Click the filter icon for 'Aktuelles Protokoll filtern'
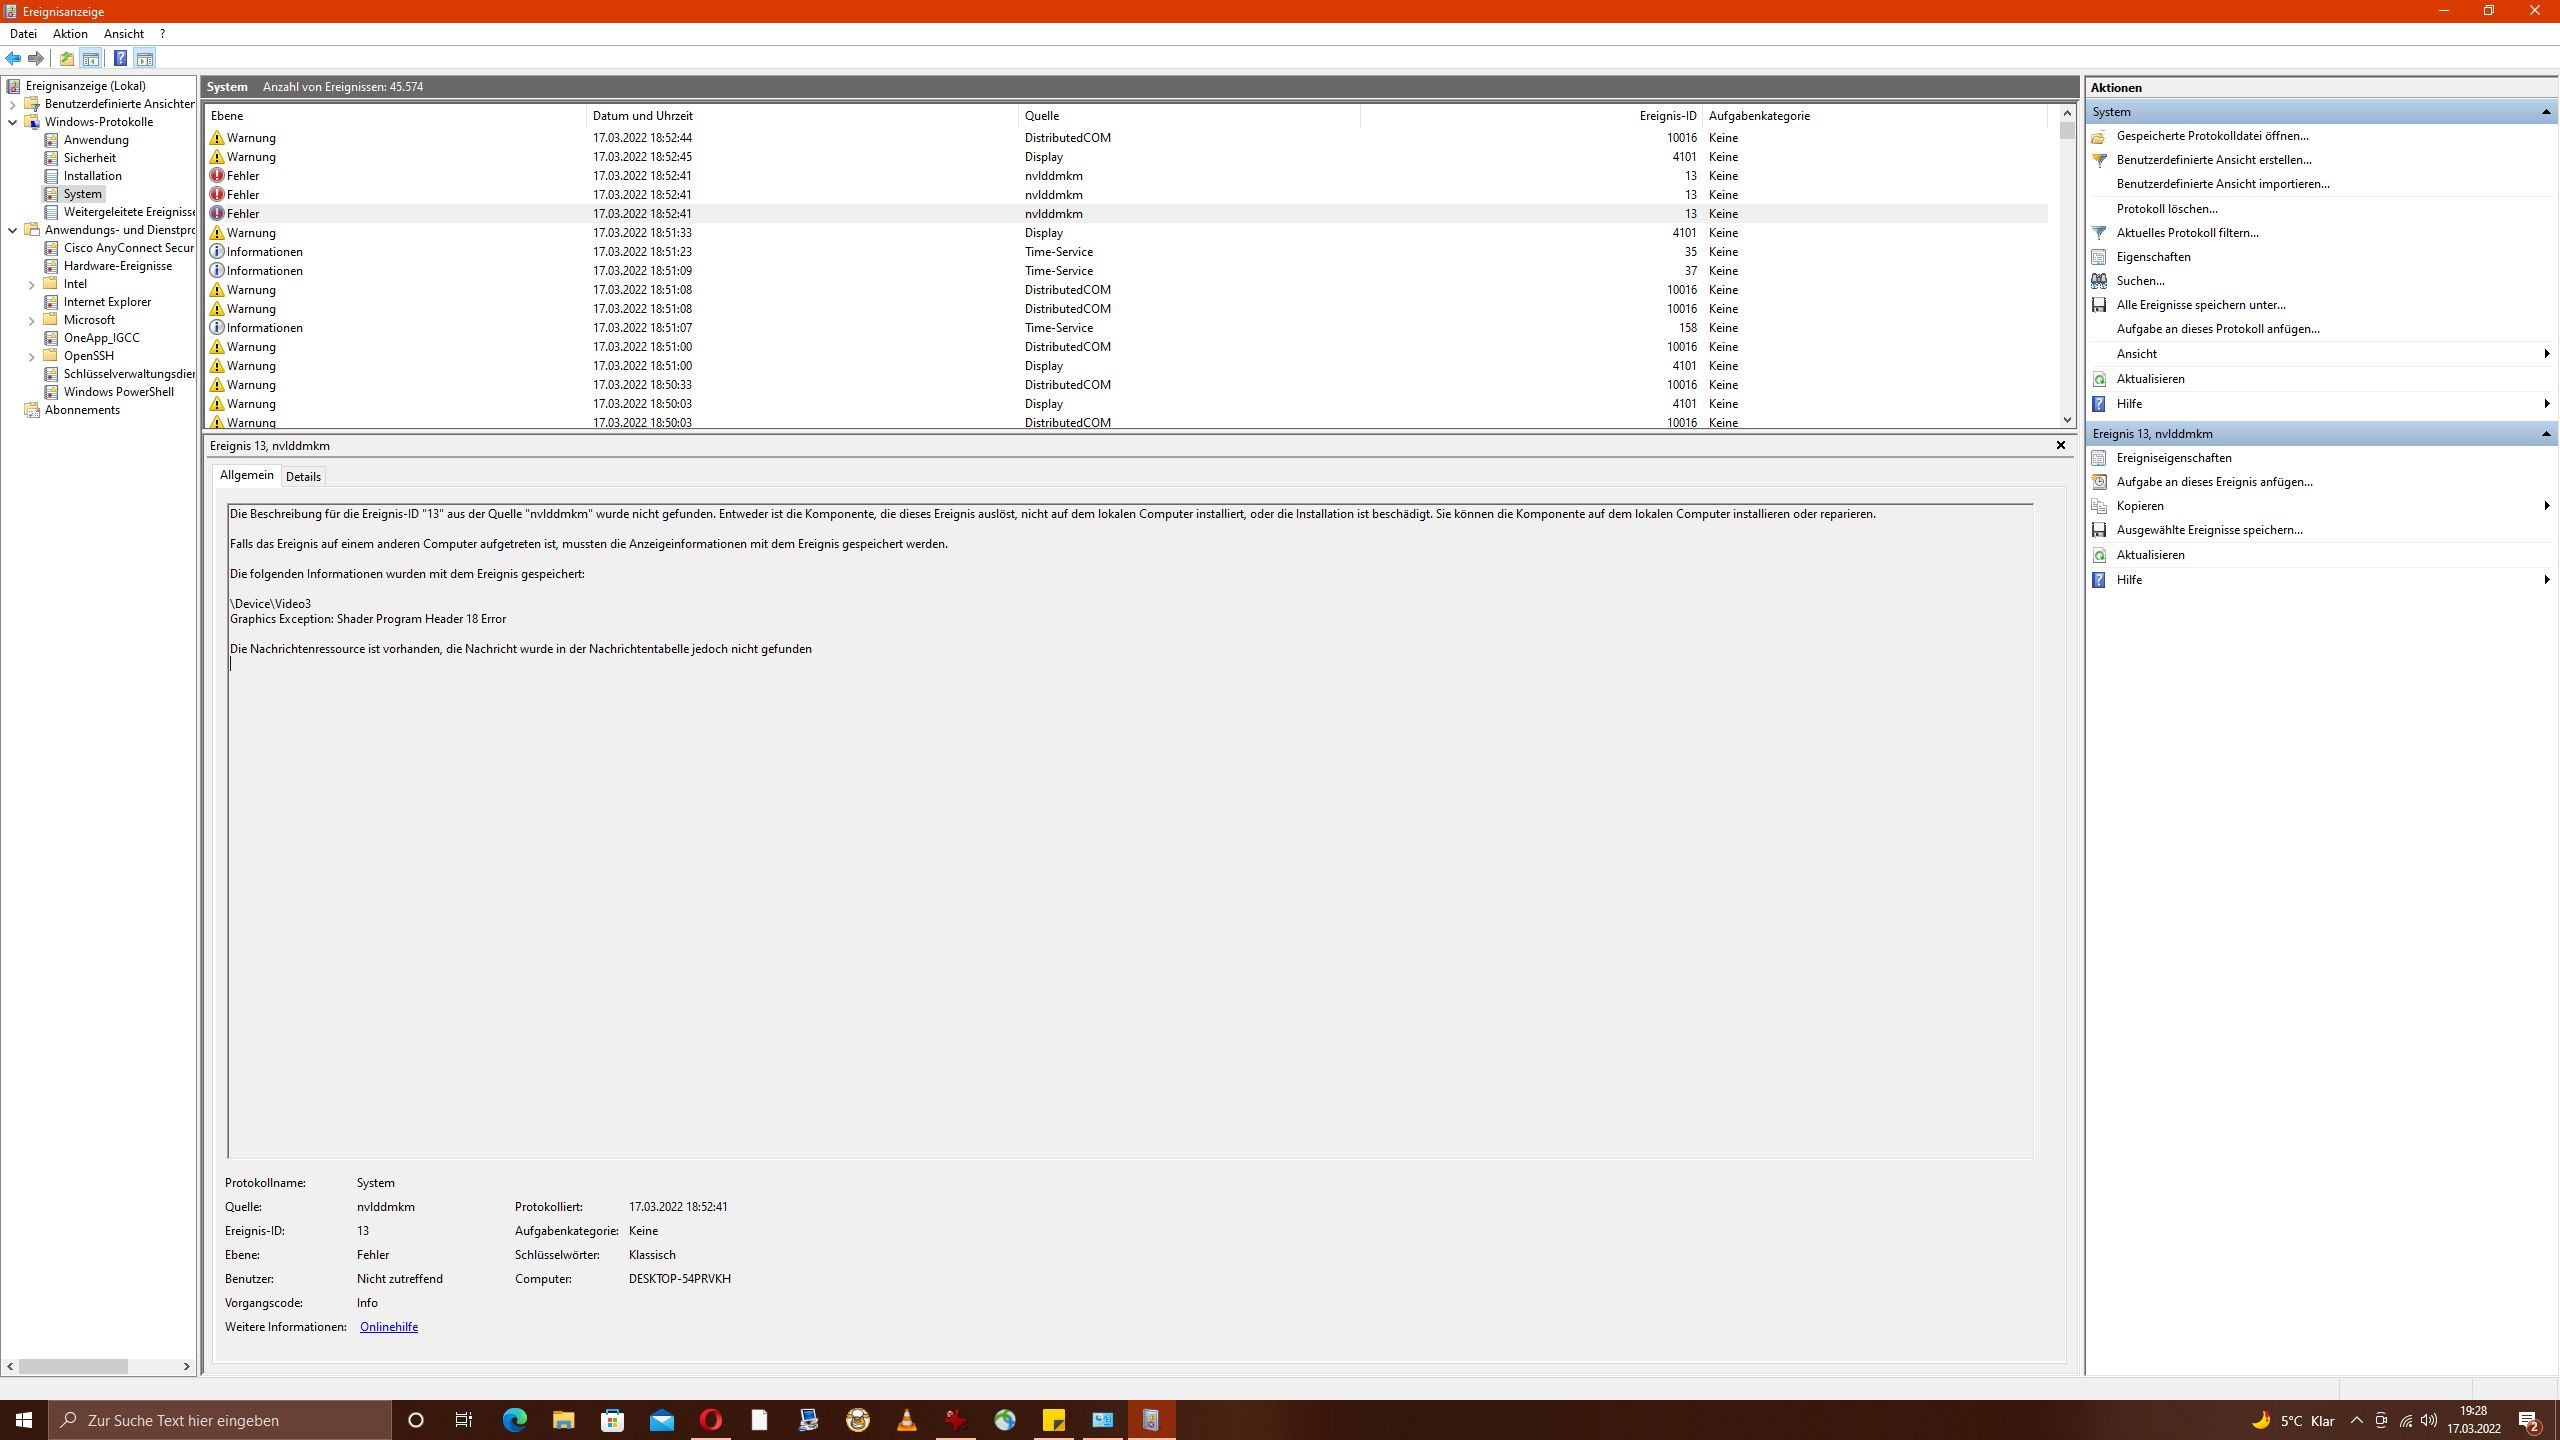The width and height of the screenshot is (2560, 1440). [x=2099, y=233]
